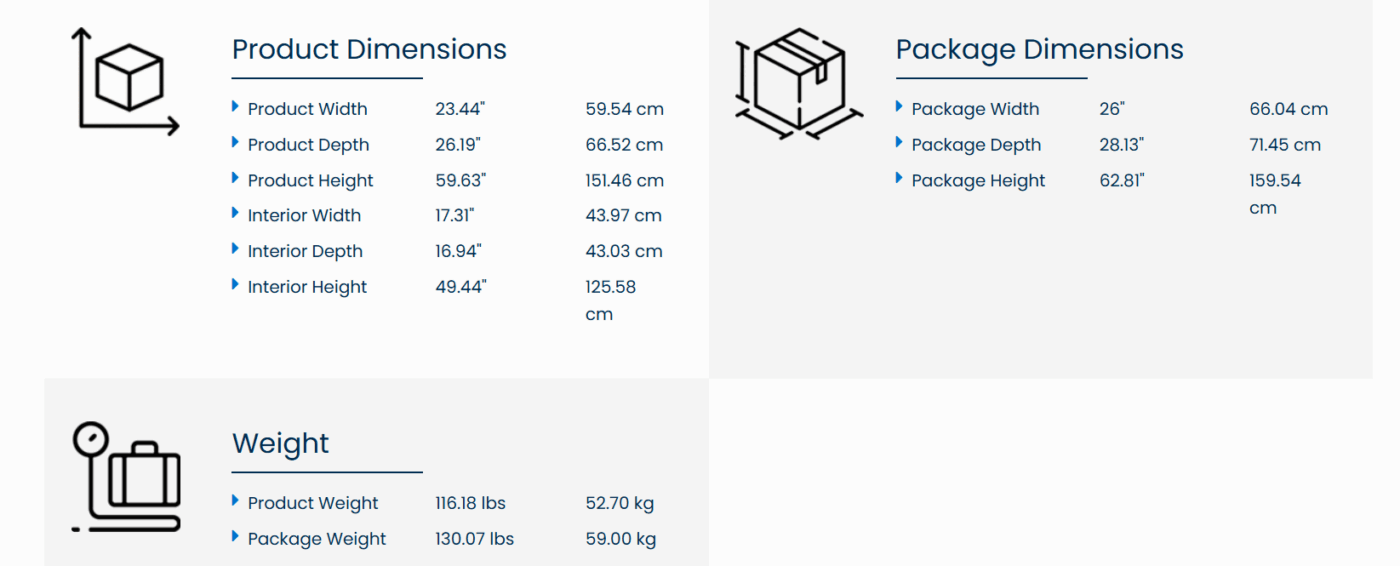The height and width of the screenshot is (566, 1400).
Task: Click the Interior Depth label
Action: [x=305, y=252]
